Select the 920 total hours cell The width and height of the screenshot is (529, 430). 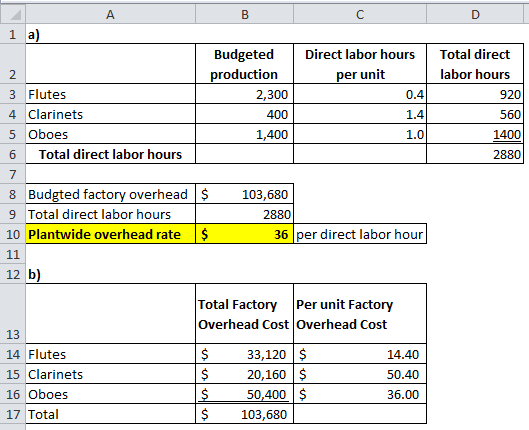coord(475,94)
